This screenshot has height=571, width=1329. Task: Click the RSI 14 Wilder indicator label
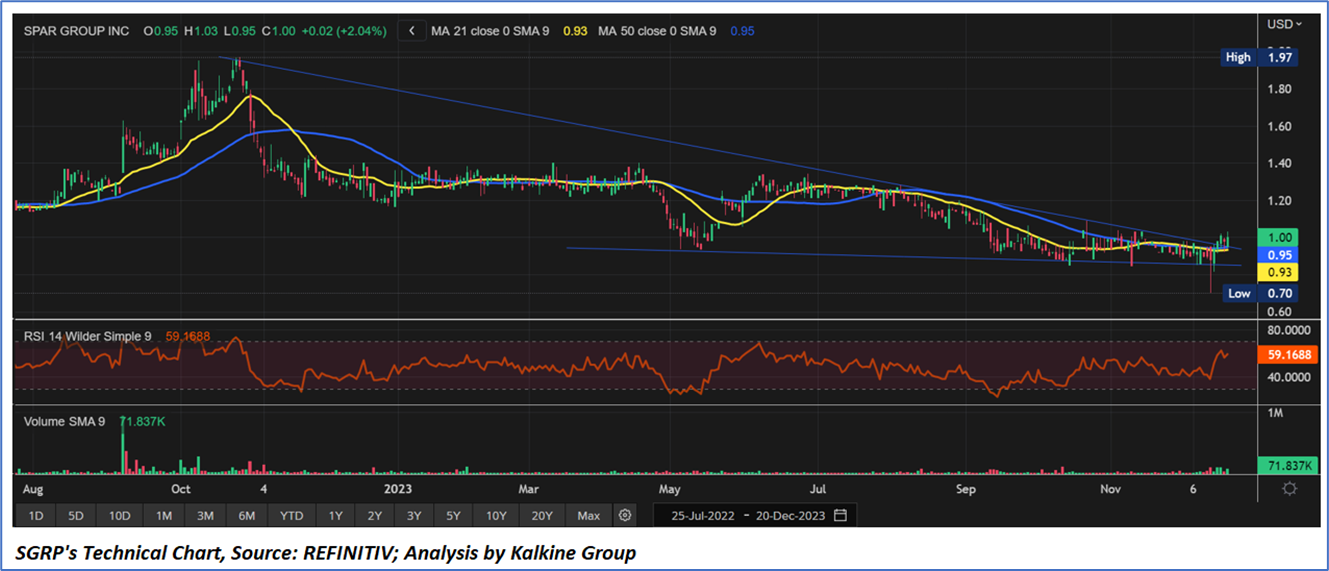click(x=86, y=336)
